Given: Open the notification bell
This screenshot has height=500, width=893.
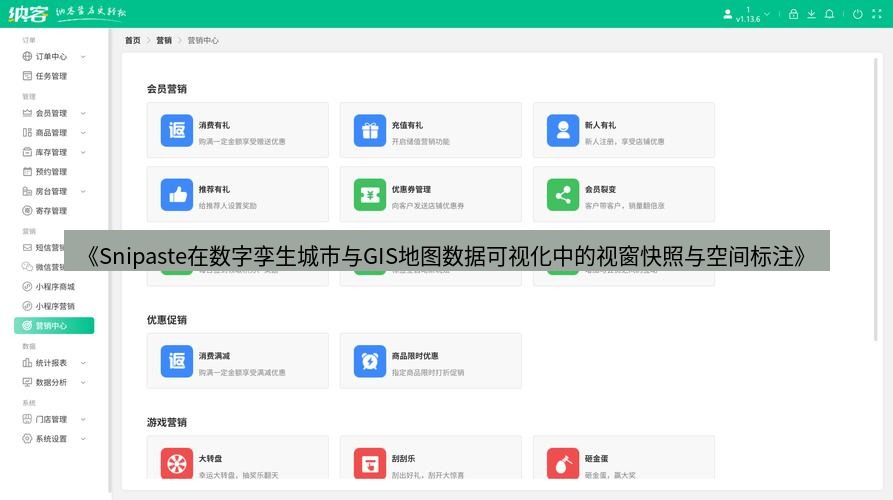Looking at the screenshot, I should pos(829,14).
